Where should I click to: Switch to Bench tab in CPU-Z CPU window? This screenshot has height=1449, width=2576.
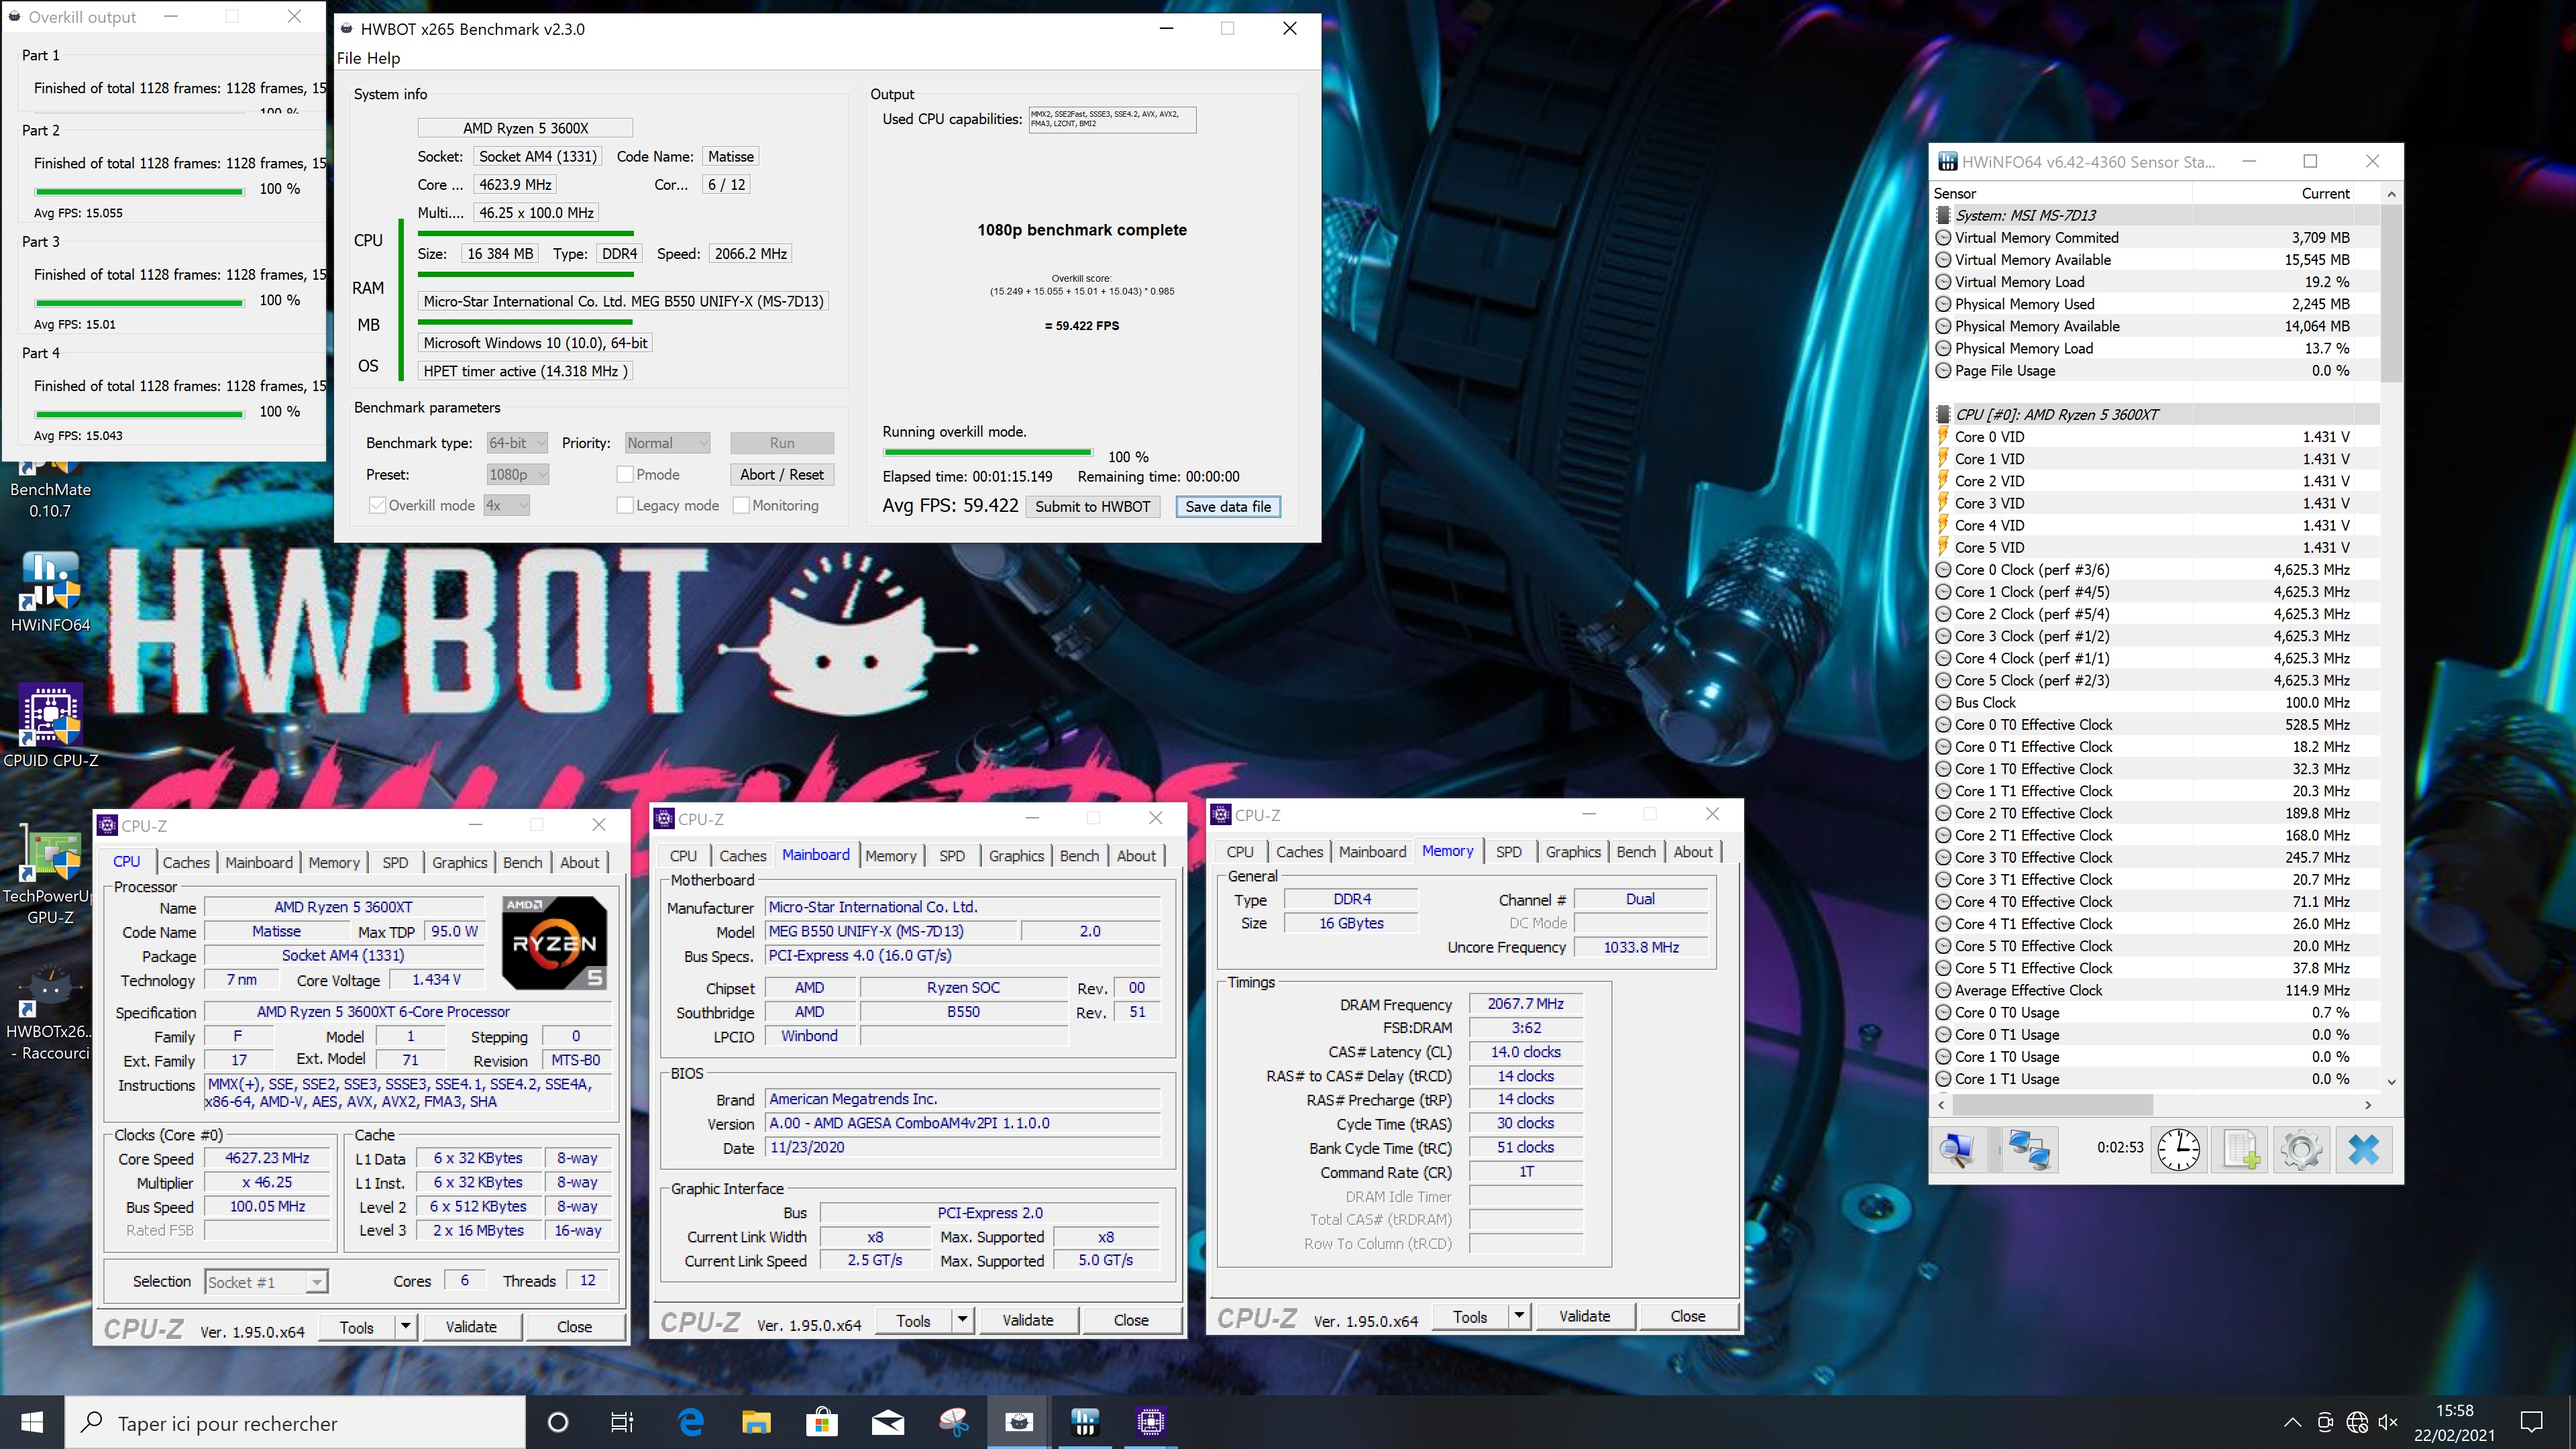522,862
